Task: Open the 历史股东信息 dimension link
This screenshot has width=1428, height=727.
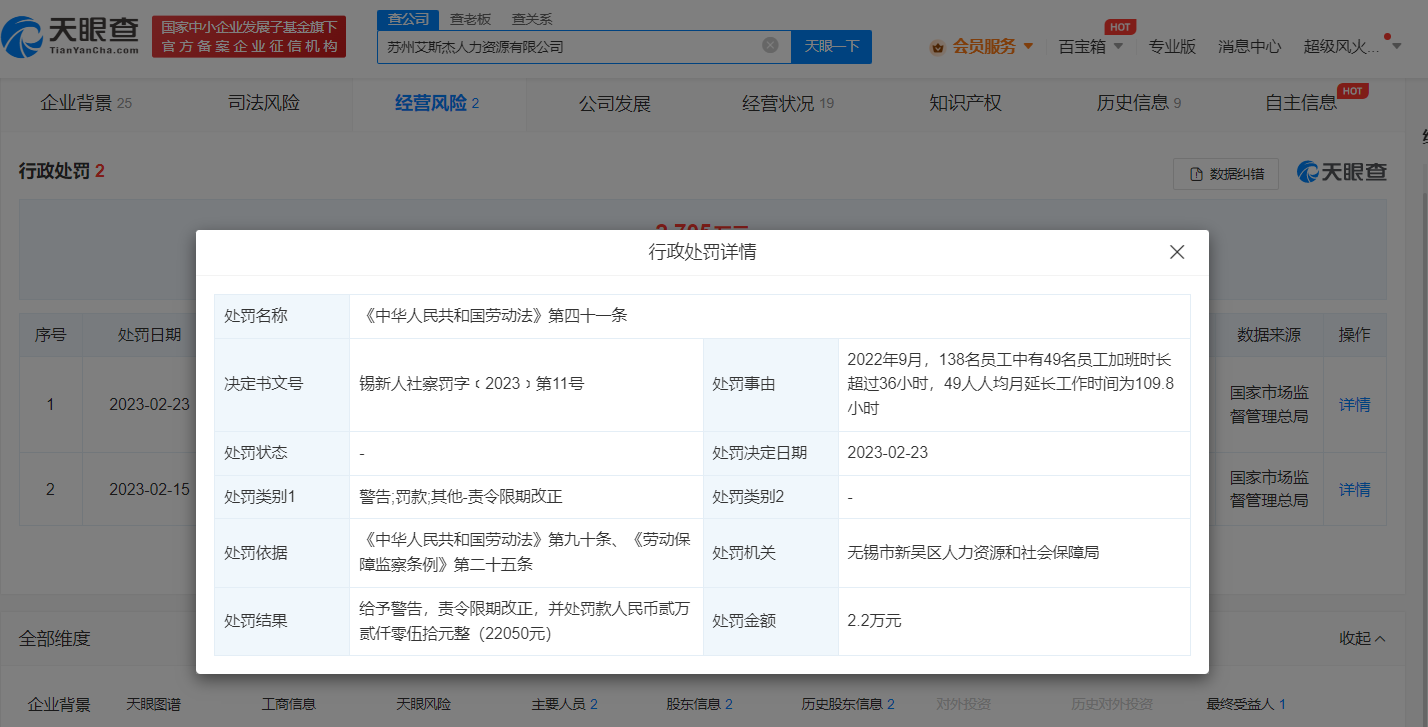Action: [x=848, y=704]
